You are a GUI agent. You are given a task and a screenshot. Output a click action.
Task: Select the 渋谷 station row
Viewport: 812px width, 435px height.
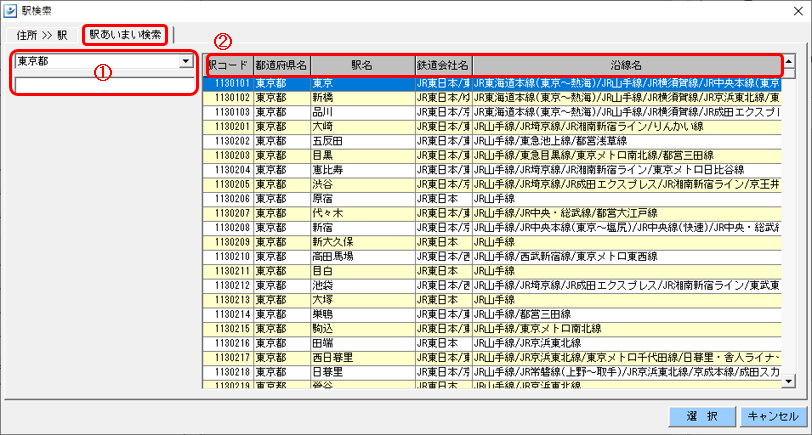coord(491,184)
